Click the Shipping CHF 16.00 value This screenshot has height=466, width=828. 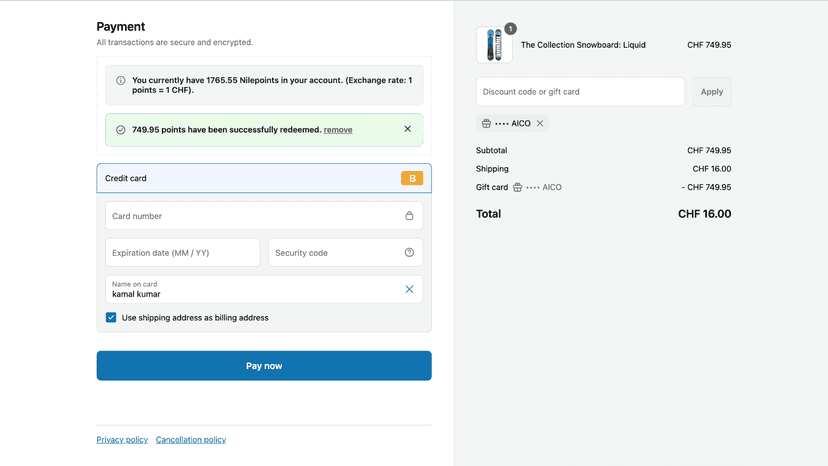coord(712,169)
